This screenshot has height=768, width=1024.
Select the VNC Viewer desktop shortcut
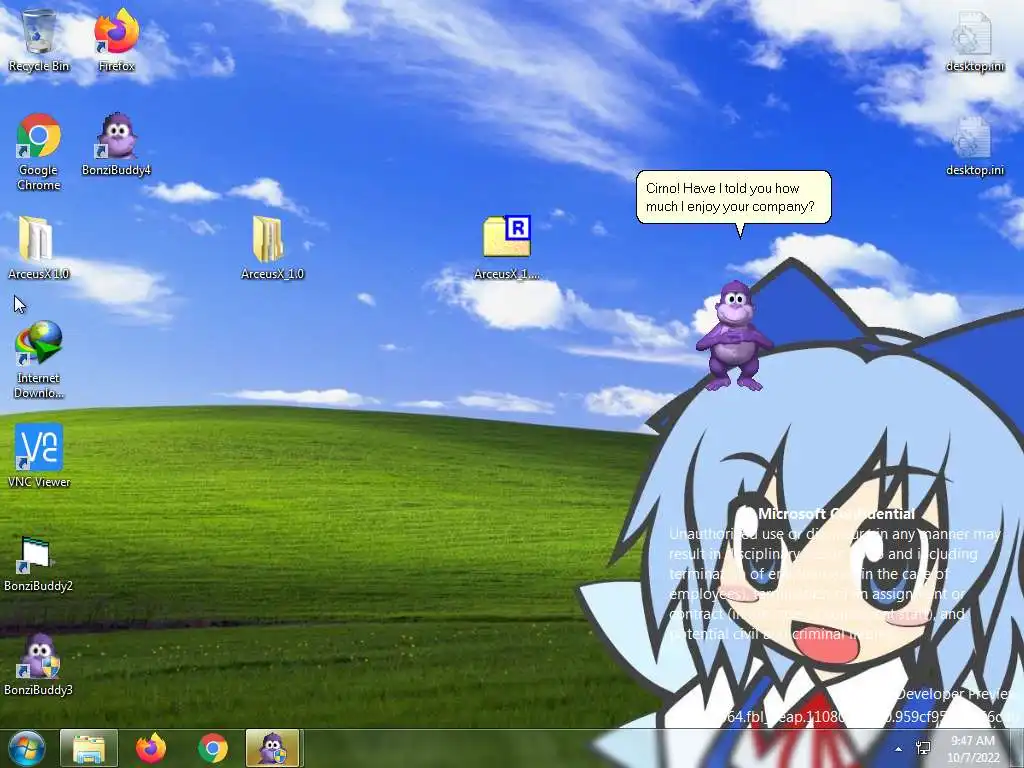tap(39, 456)
